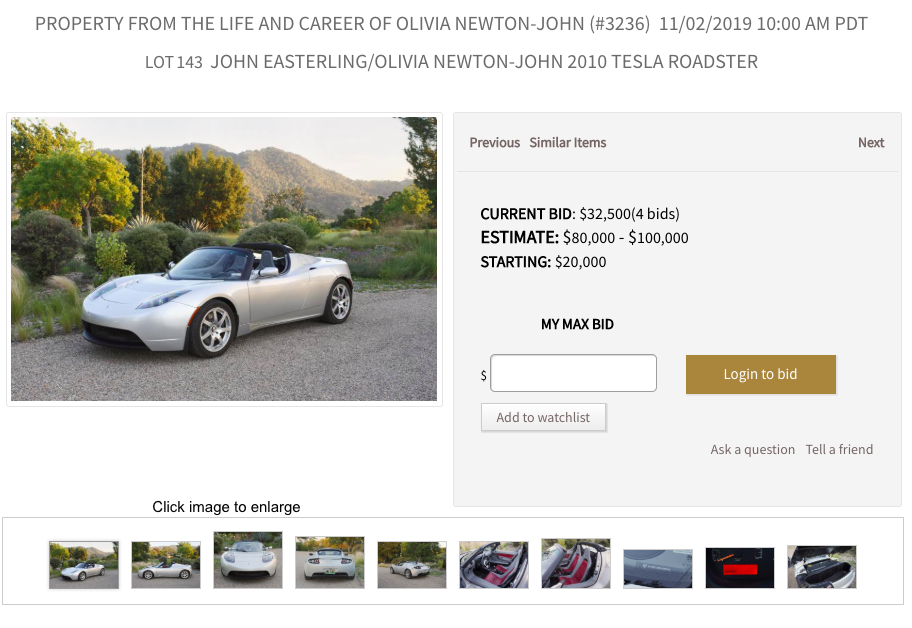
Task: Select first thumbnail of silver roadster
Action: pyautogui.click(x=84, y=565)
